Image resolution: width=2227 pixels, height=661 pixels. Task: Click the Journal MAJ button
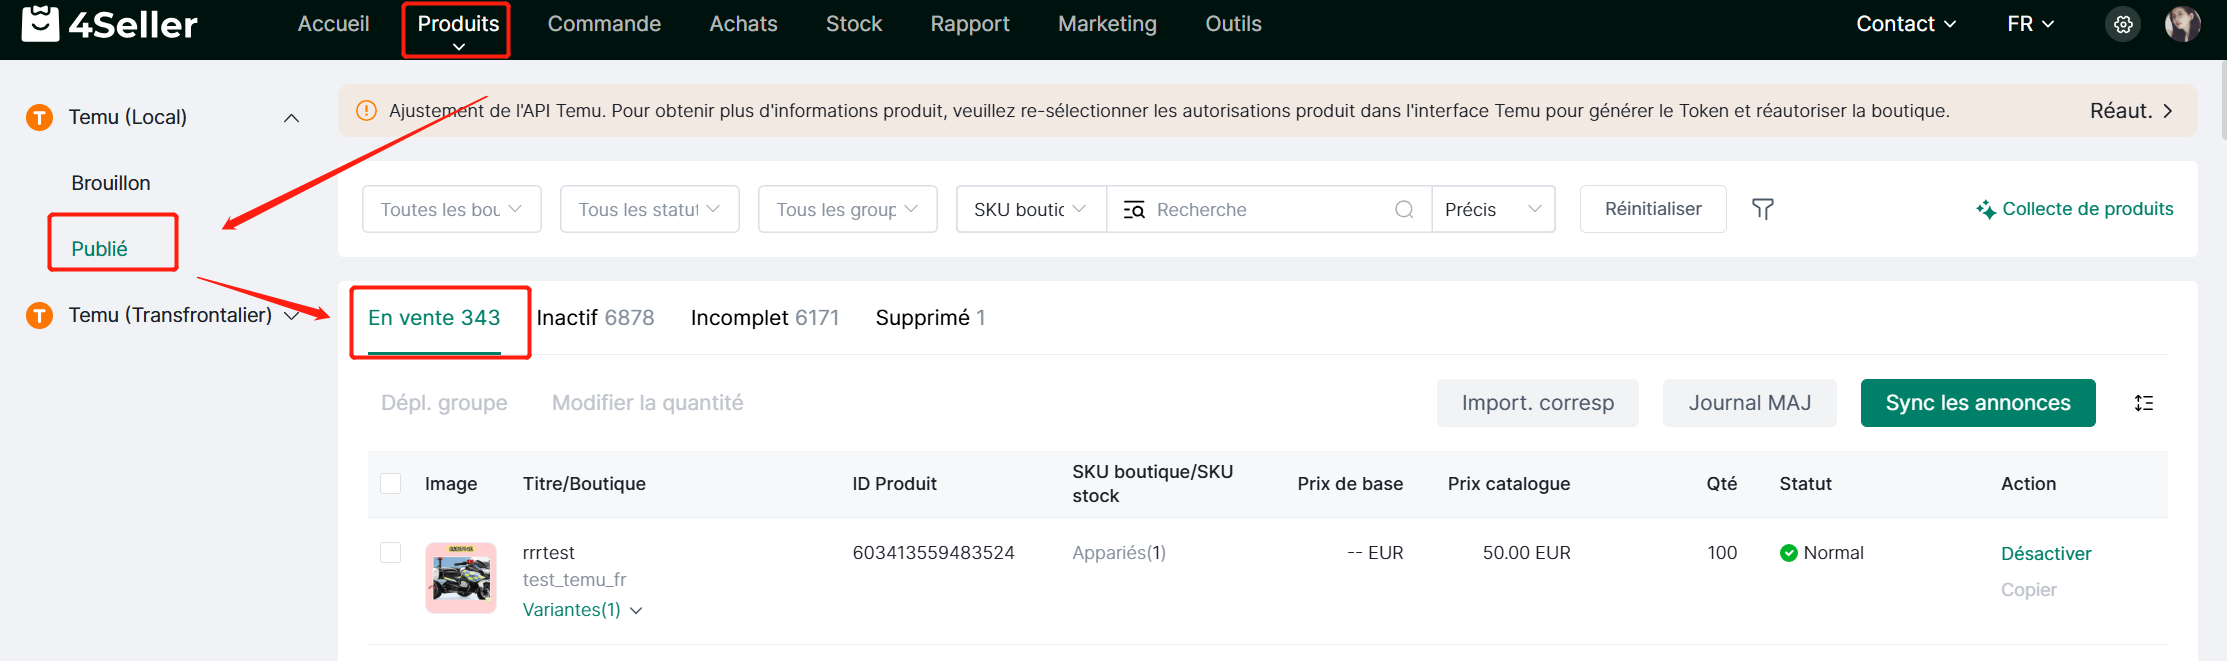[1750, 403]
